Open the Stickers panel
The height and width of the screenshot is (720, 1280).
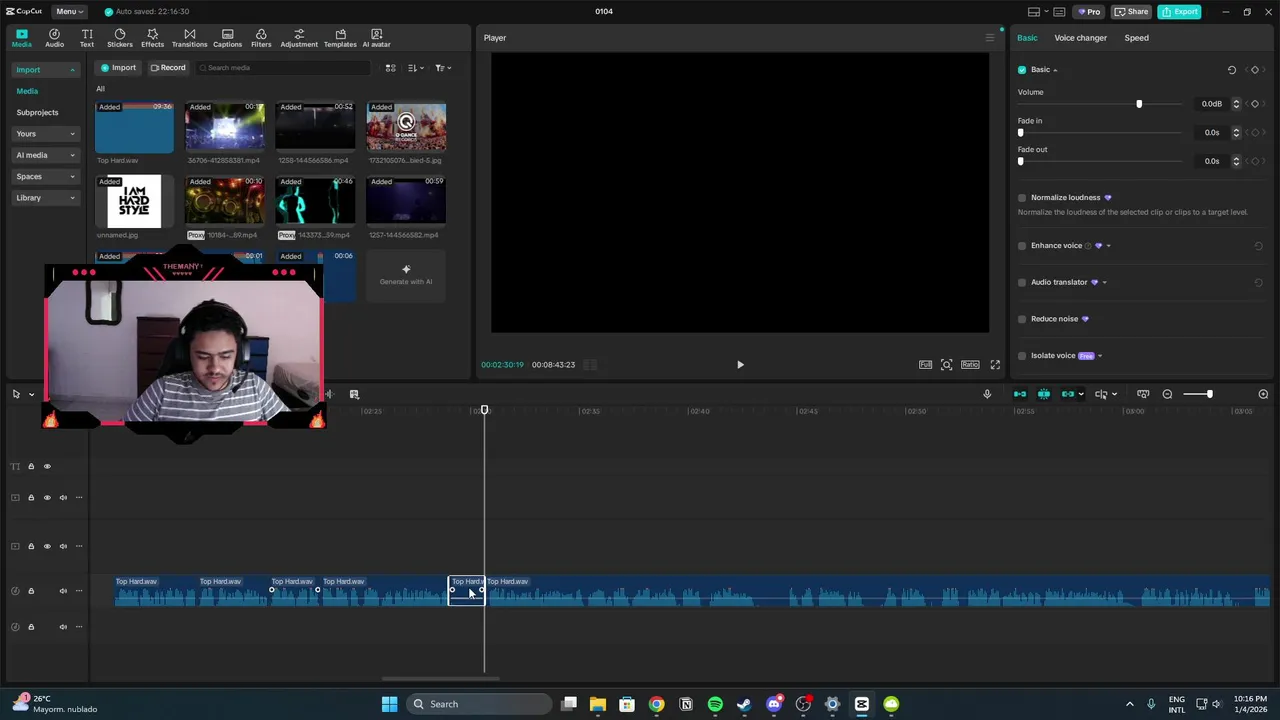tap(120, 38)
